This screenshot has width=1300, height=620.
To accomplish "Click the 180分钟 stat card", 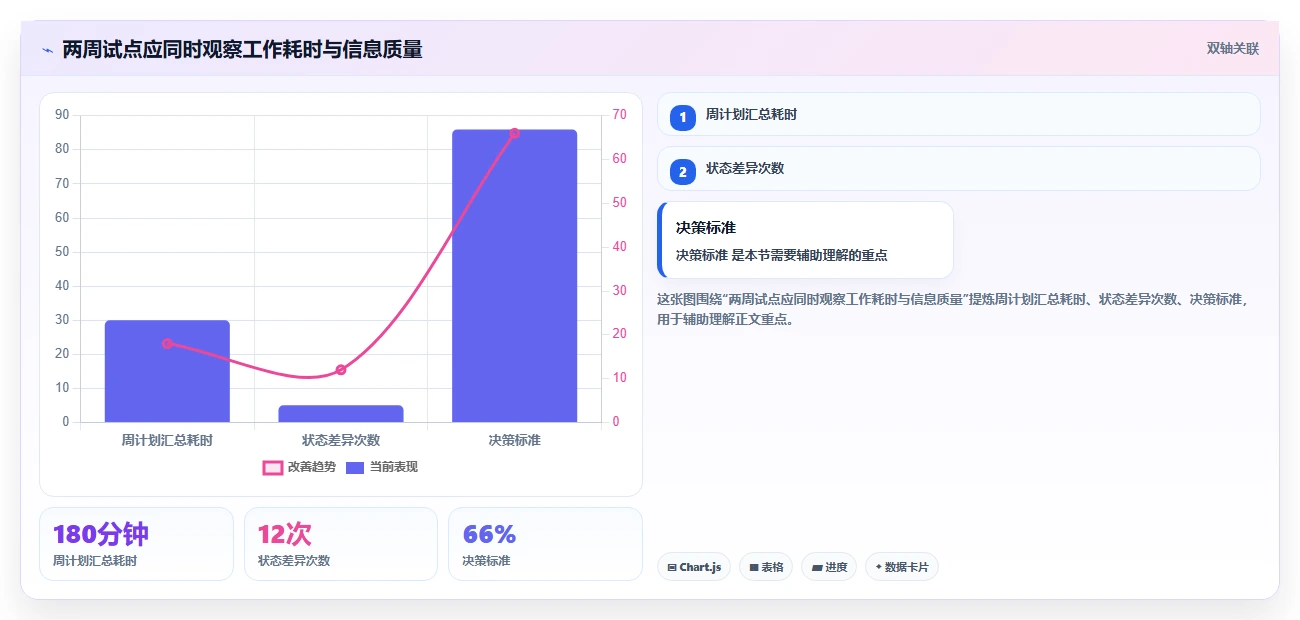I will point(136,544).
